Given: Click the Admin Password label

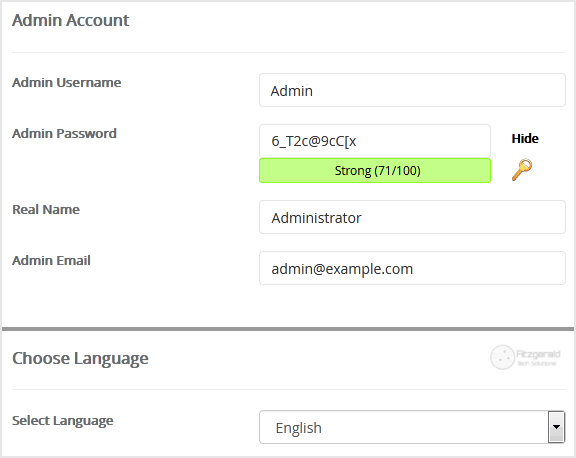Looking at the screenshot, I should tap(64, 133).
